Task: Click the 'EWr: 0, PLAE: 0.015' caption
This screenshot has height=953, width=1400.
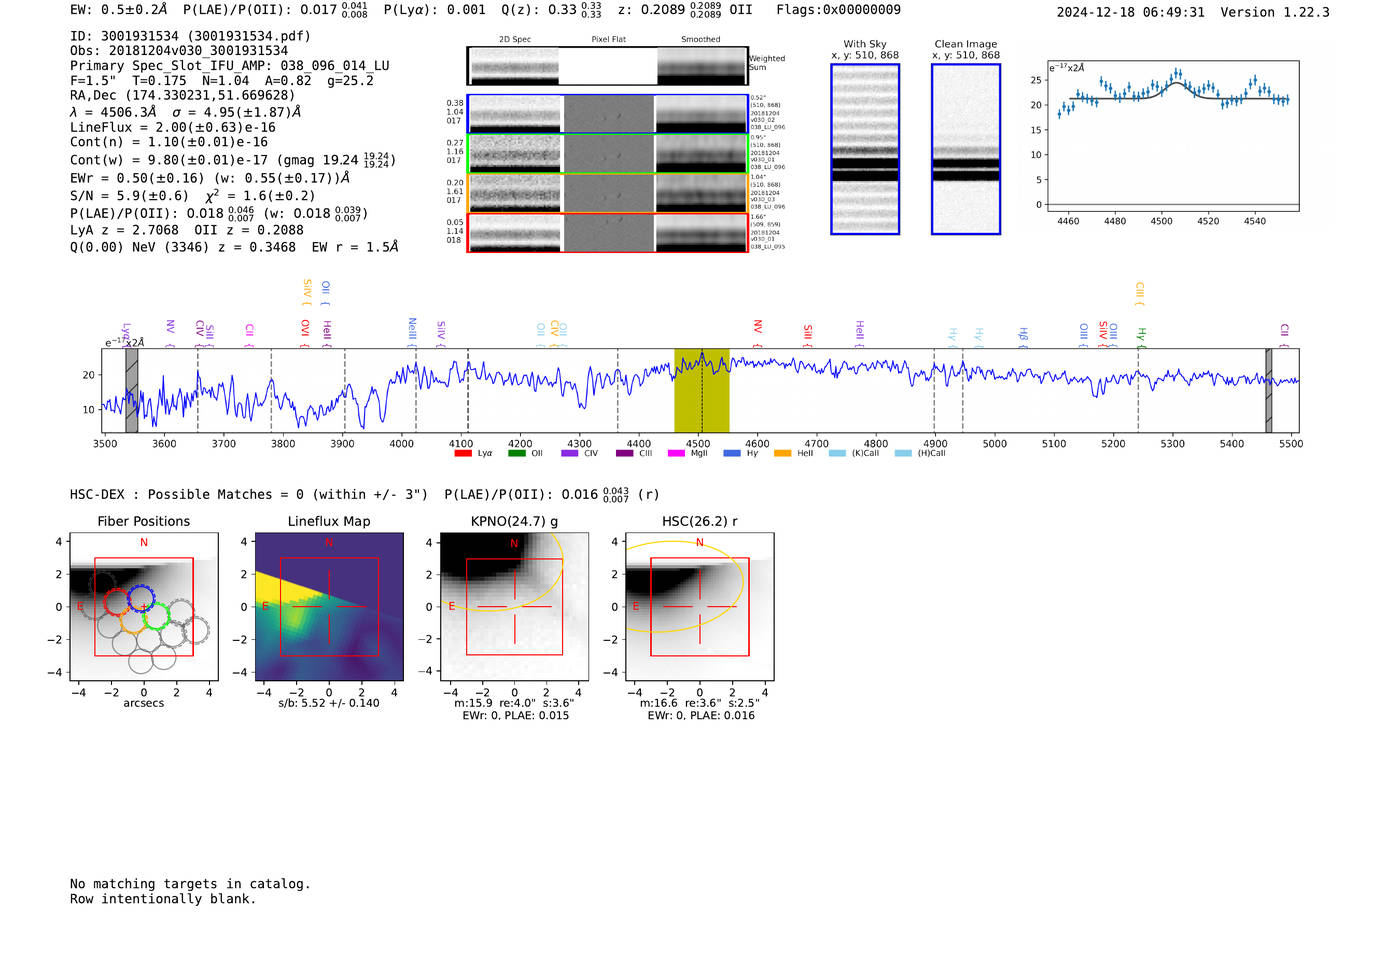Action: pos(515,716)
